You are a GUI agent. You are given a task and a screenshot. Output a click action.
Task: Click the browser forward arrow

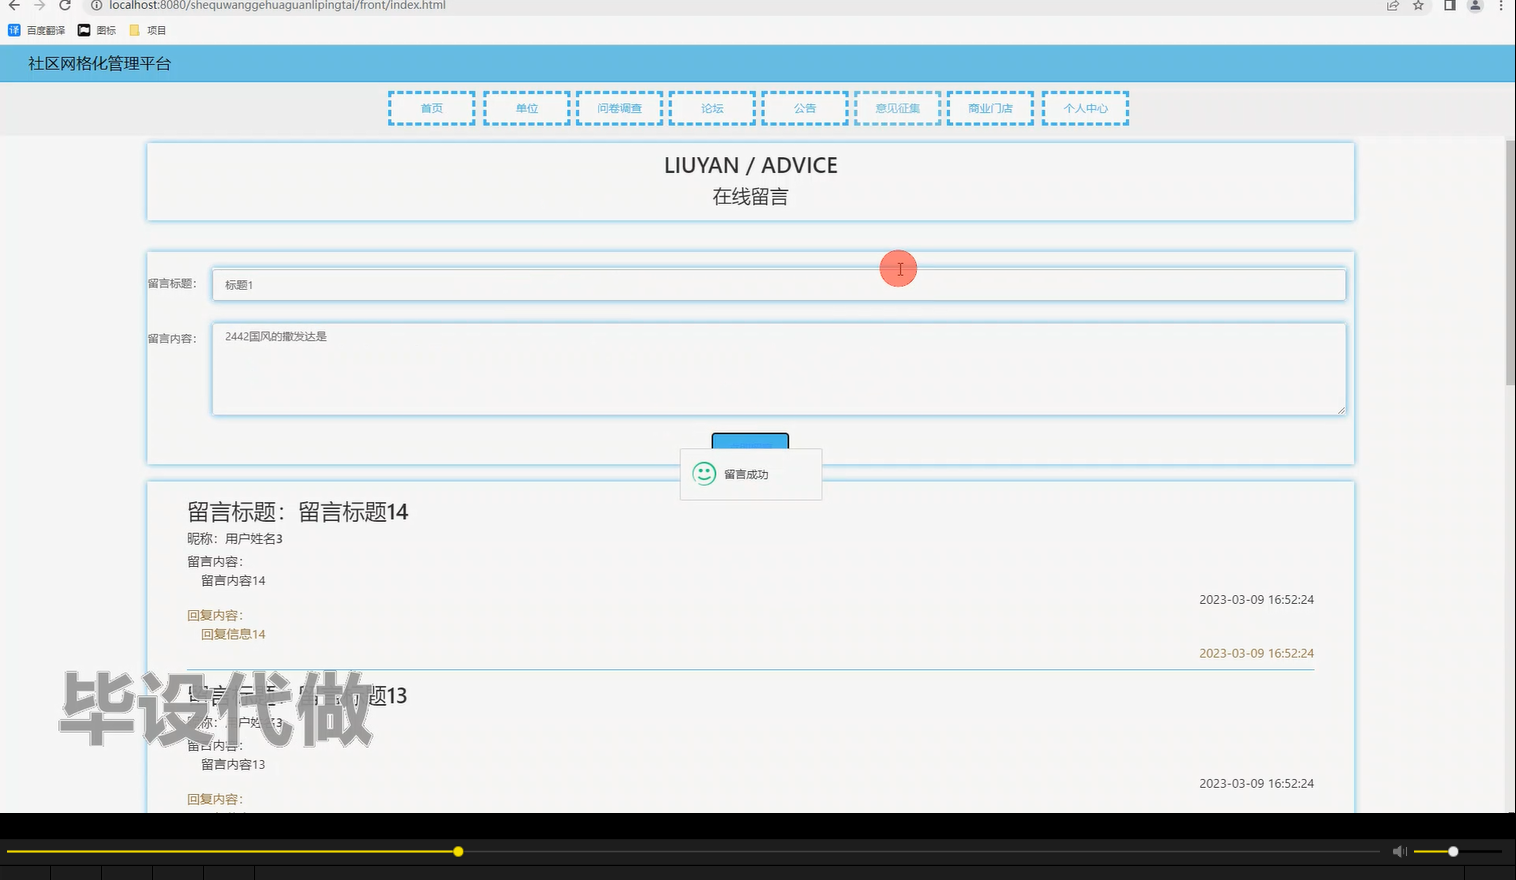(x=40, y=6)
